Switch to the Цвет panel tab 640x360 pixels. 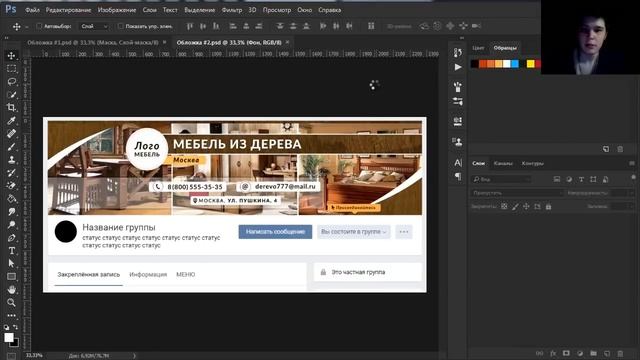pyautogui.click(x=478, y=48)
